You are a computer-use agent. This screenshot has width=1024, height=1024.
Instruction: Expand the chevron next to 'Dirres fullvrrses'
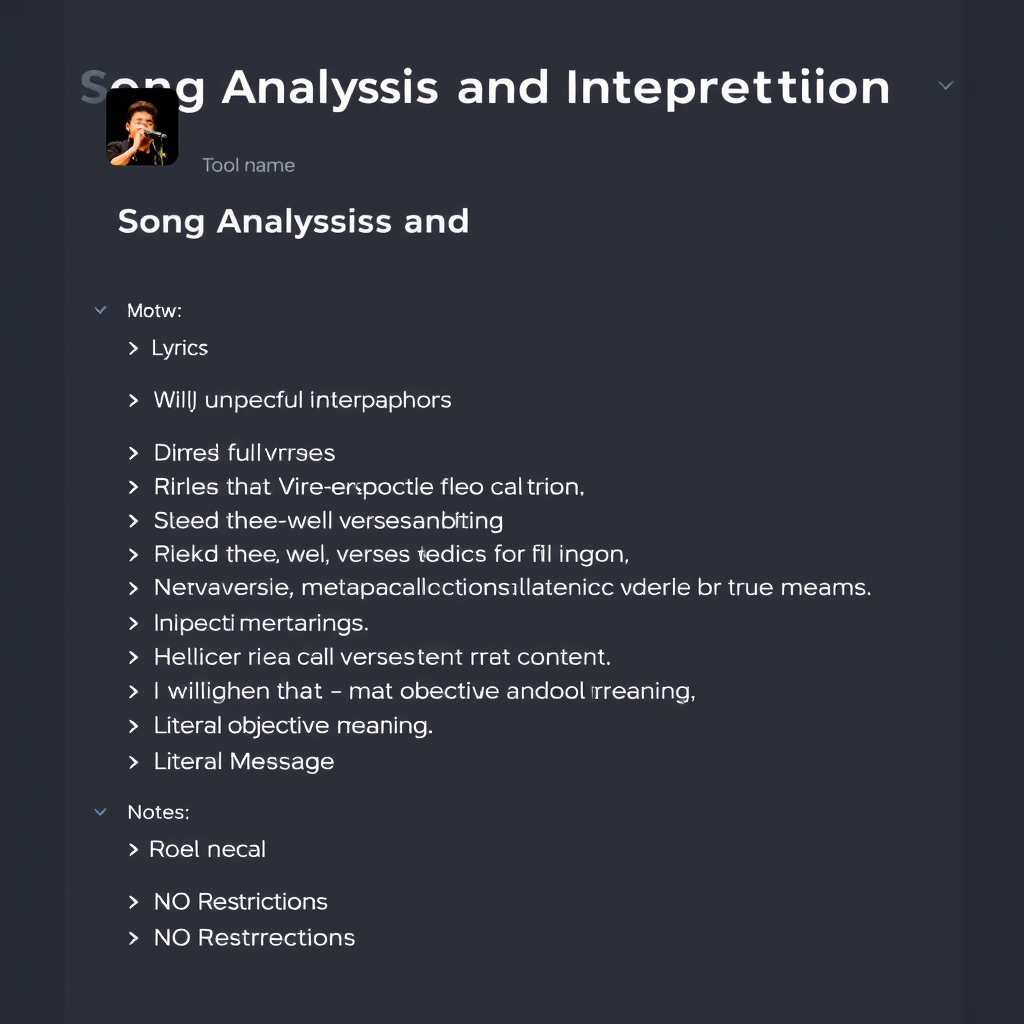click(x=136, y=452)
